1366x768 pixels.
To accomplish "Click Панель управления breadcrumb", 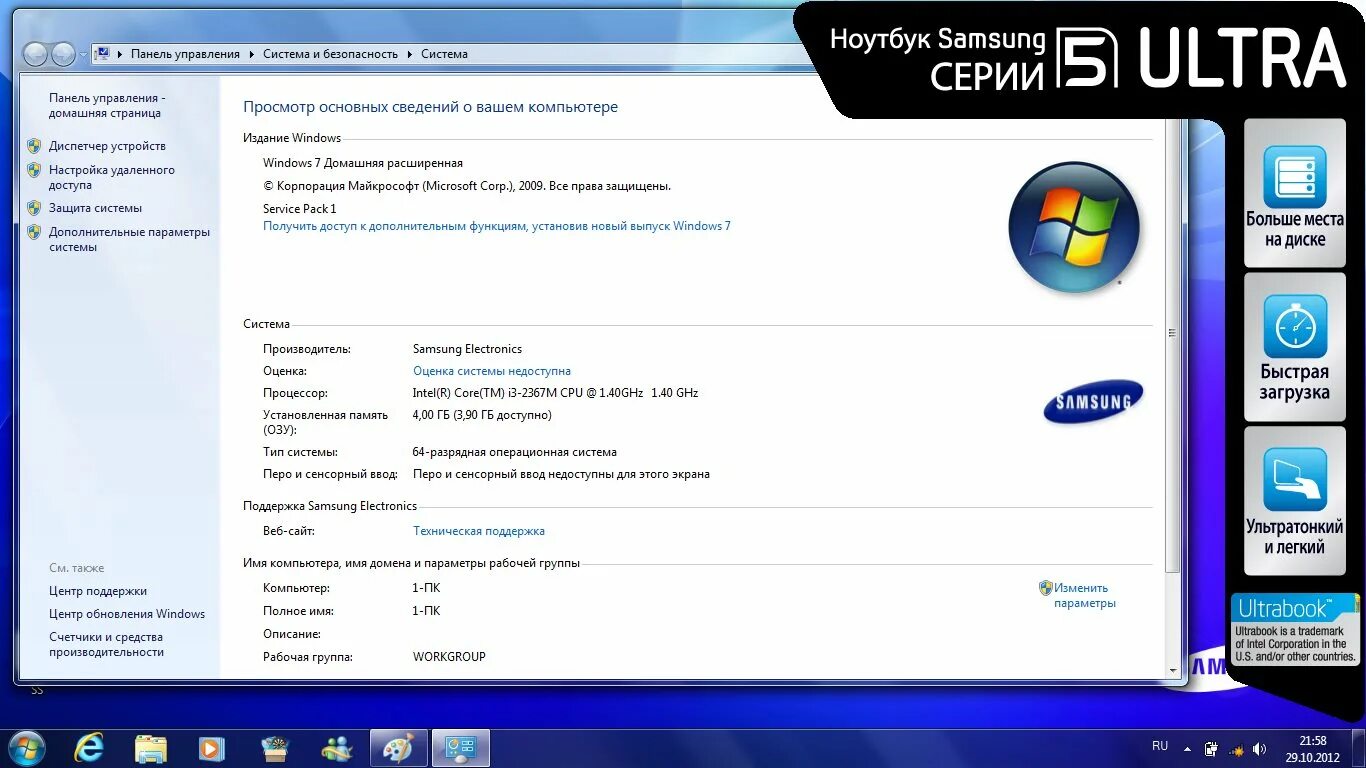I will point(185,54).
